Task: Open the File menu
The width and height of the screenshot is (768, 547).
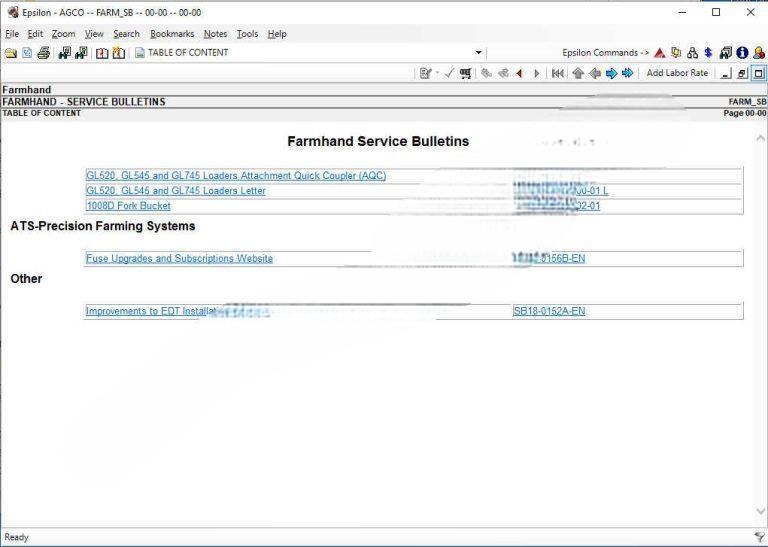Action: [x=12, y=34]
